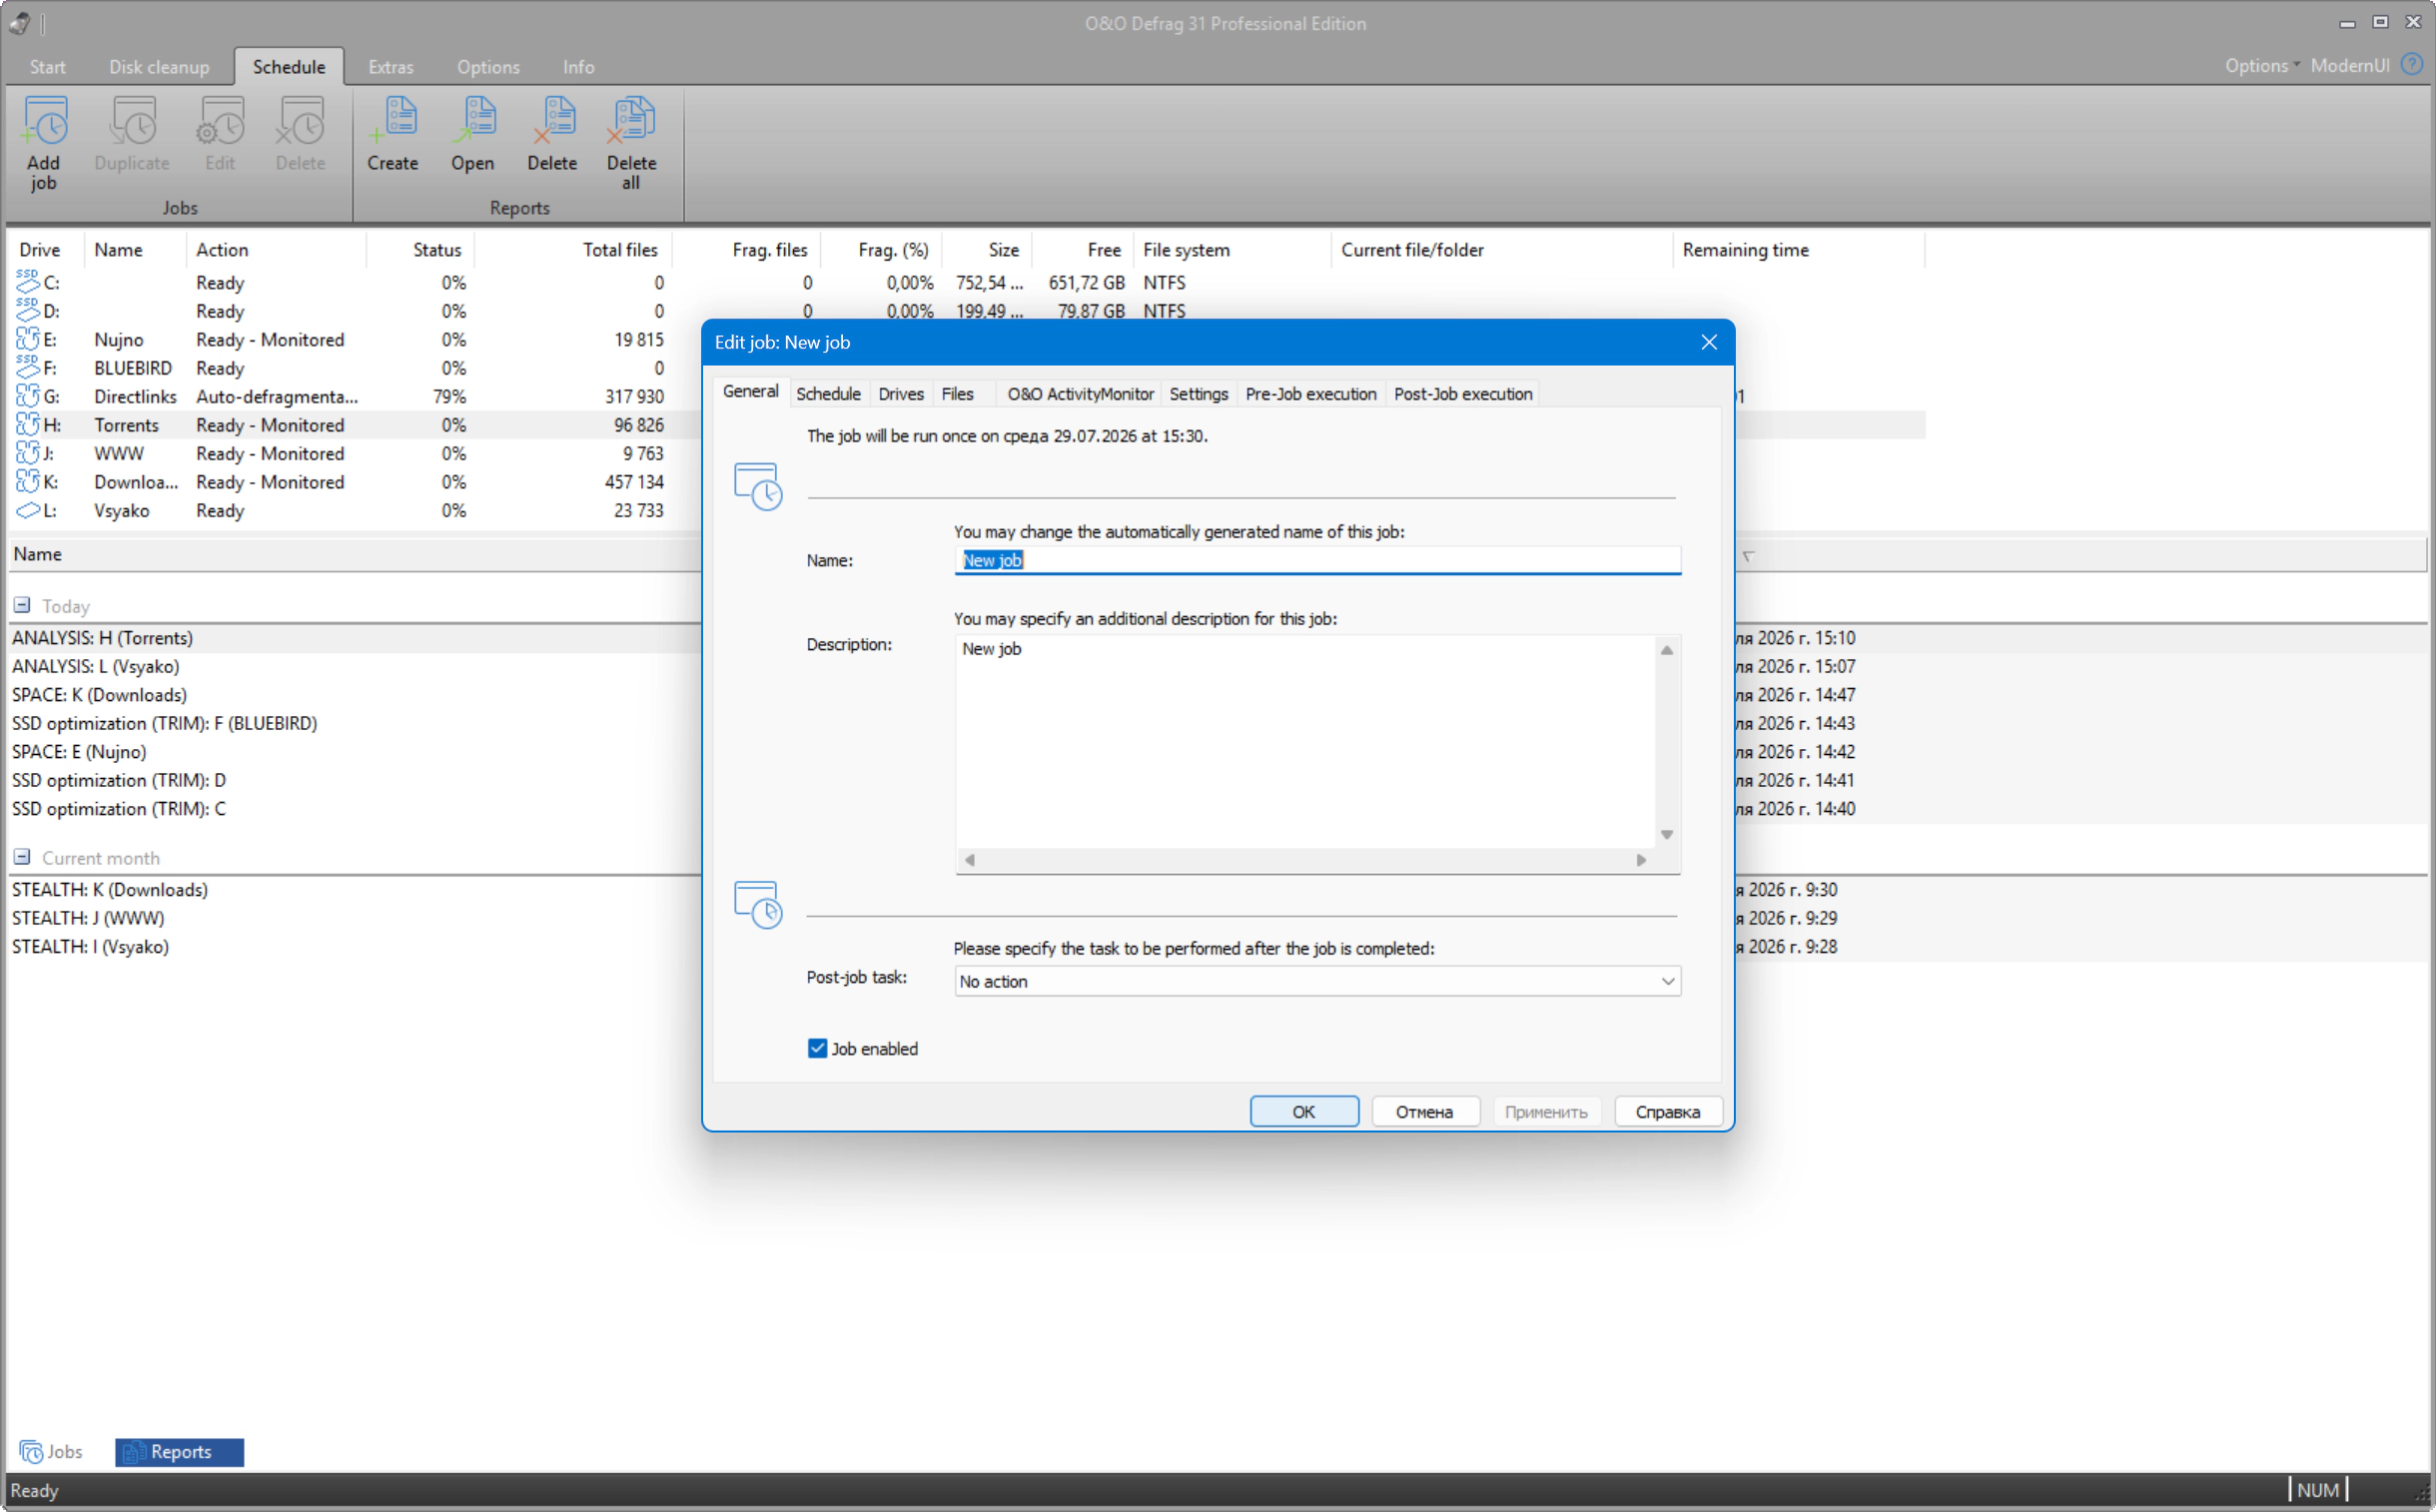
Task: Switch to the Drives tab in dialog
Action: [901, 394]
